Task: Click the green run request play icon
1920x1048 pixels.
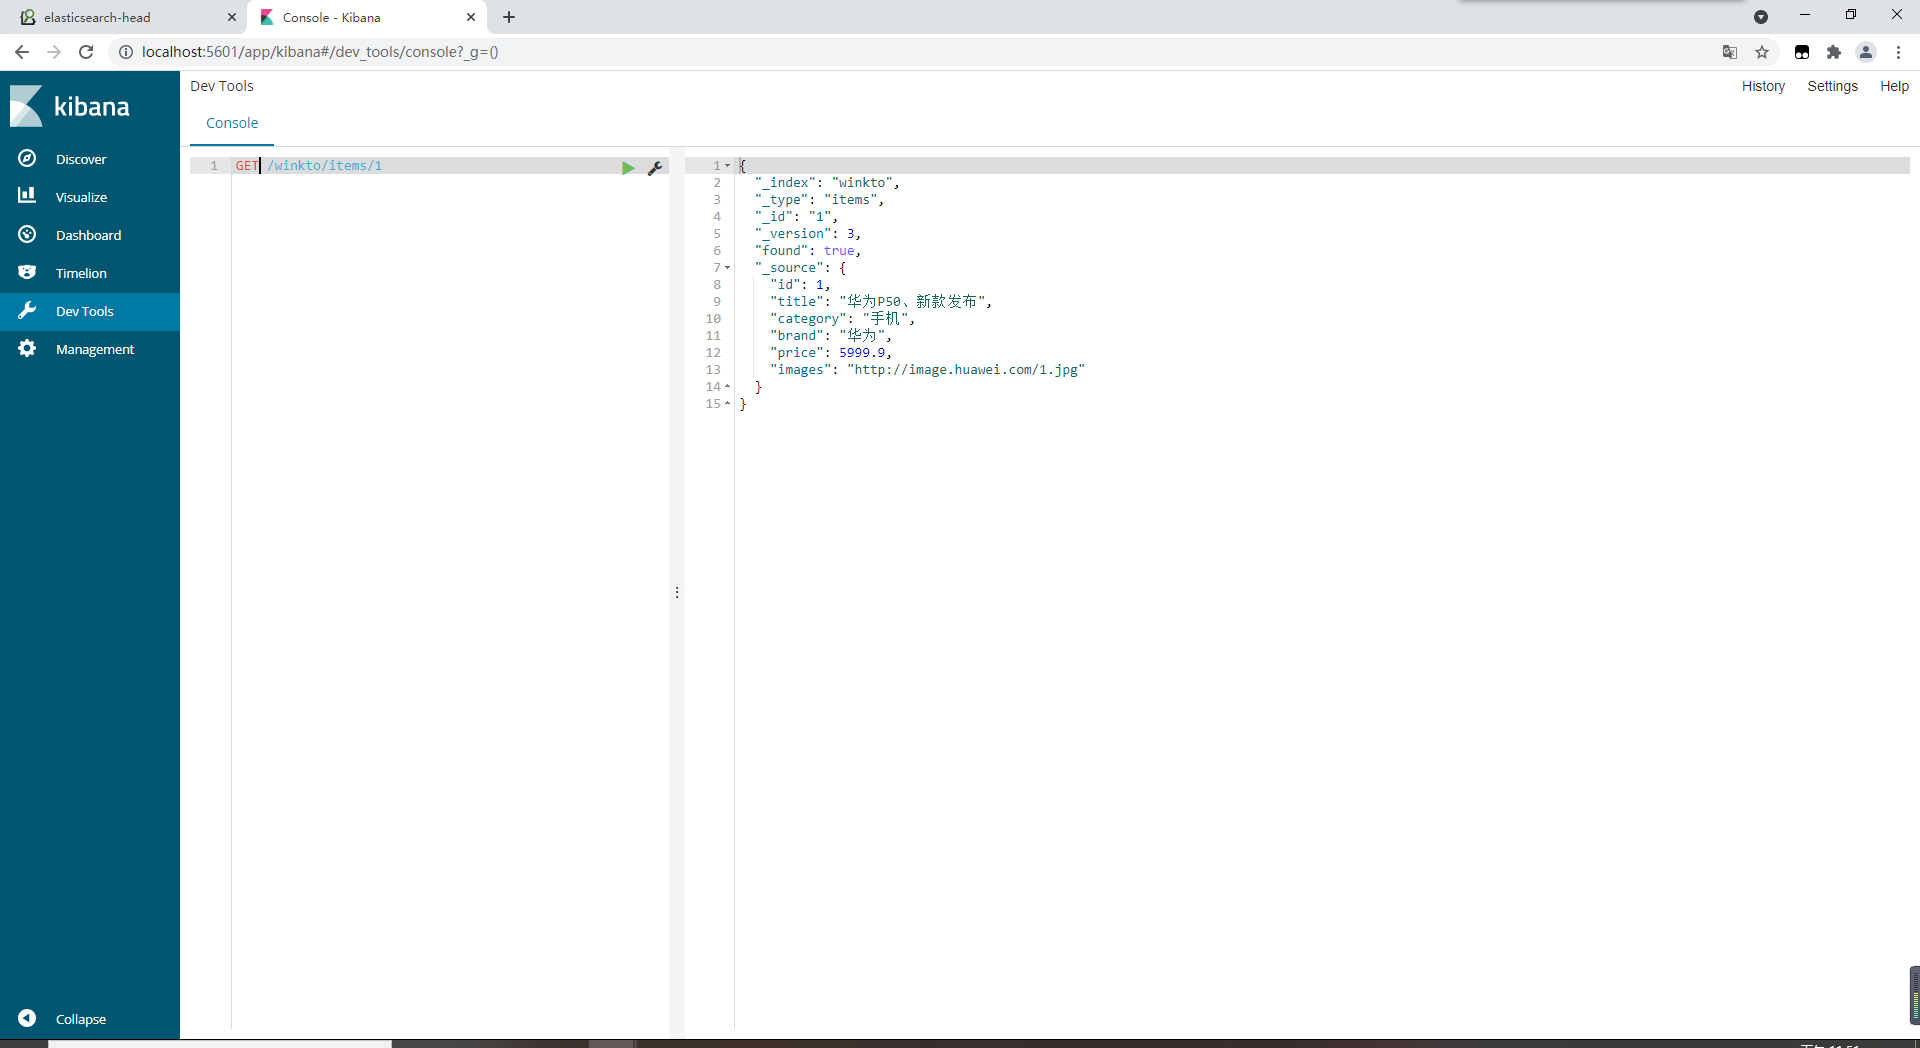Action: point(628,168)
